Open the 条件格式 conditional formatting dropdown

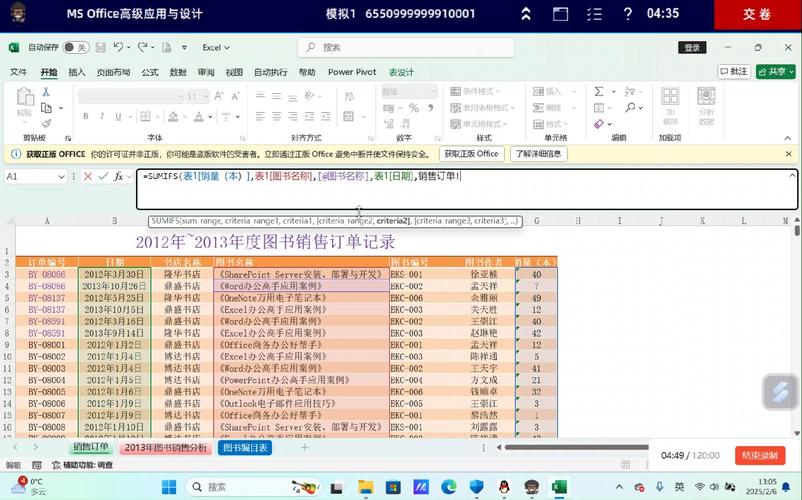(x=475, y=92)
